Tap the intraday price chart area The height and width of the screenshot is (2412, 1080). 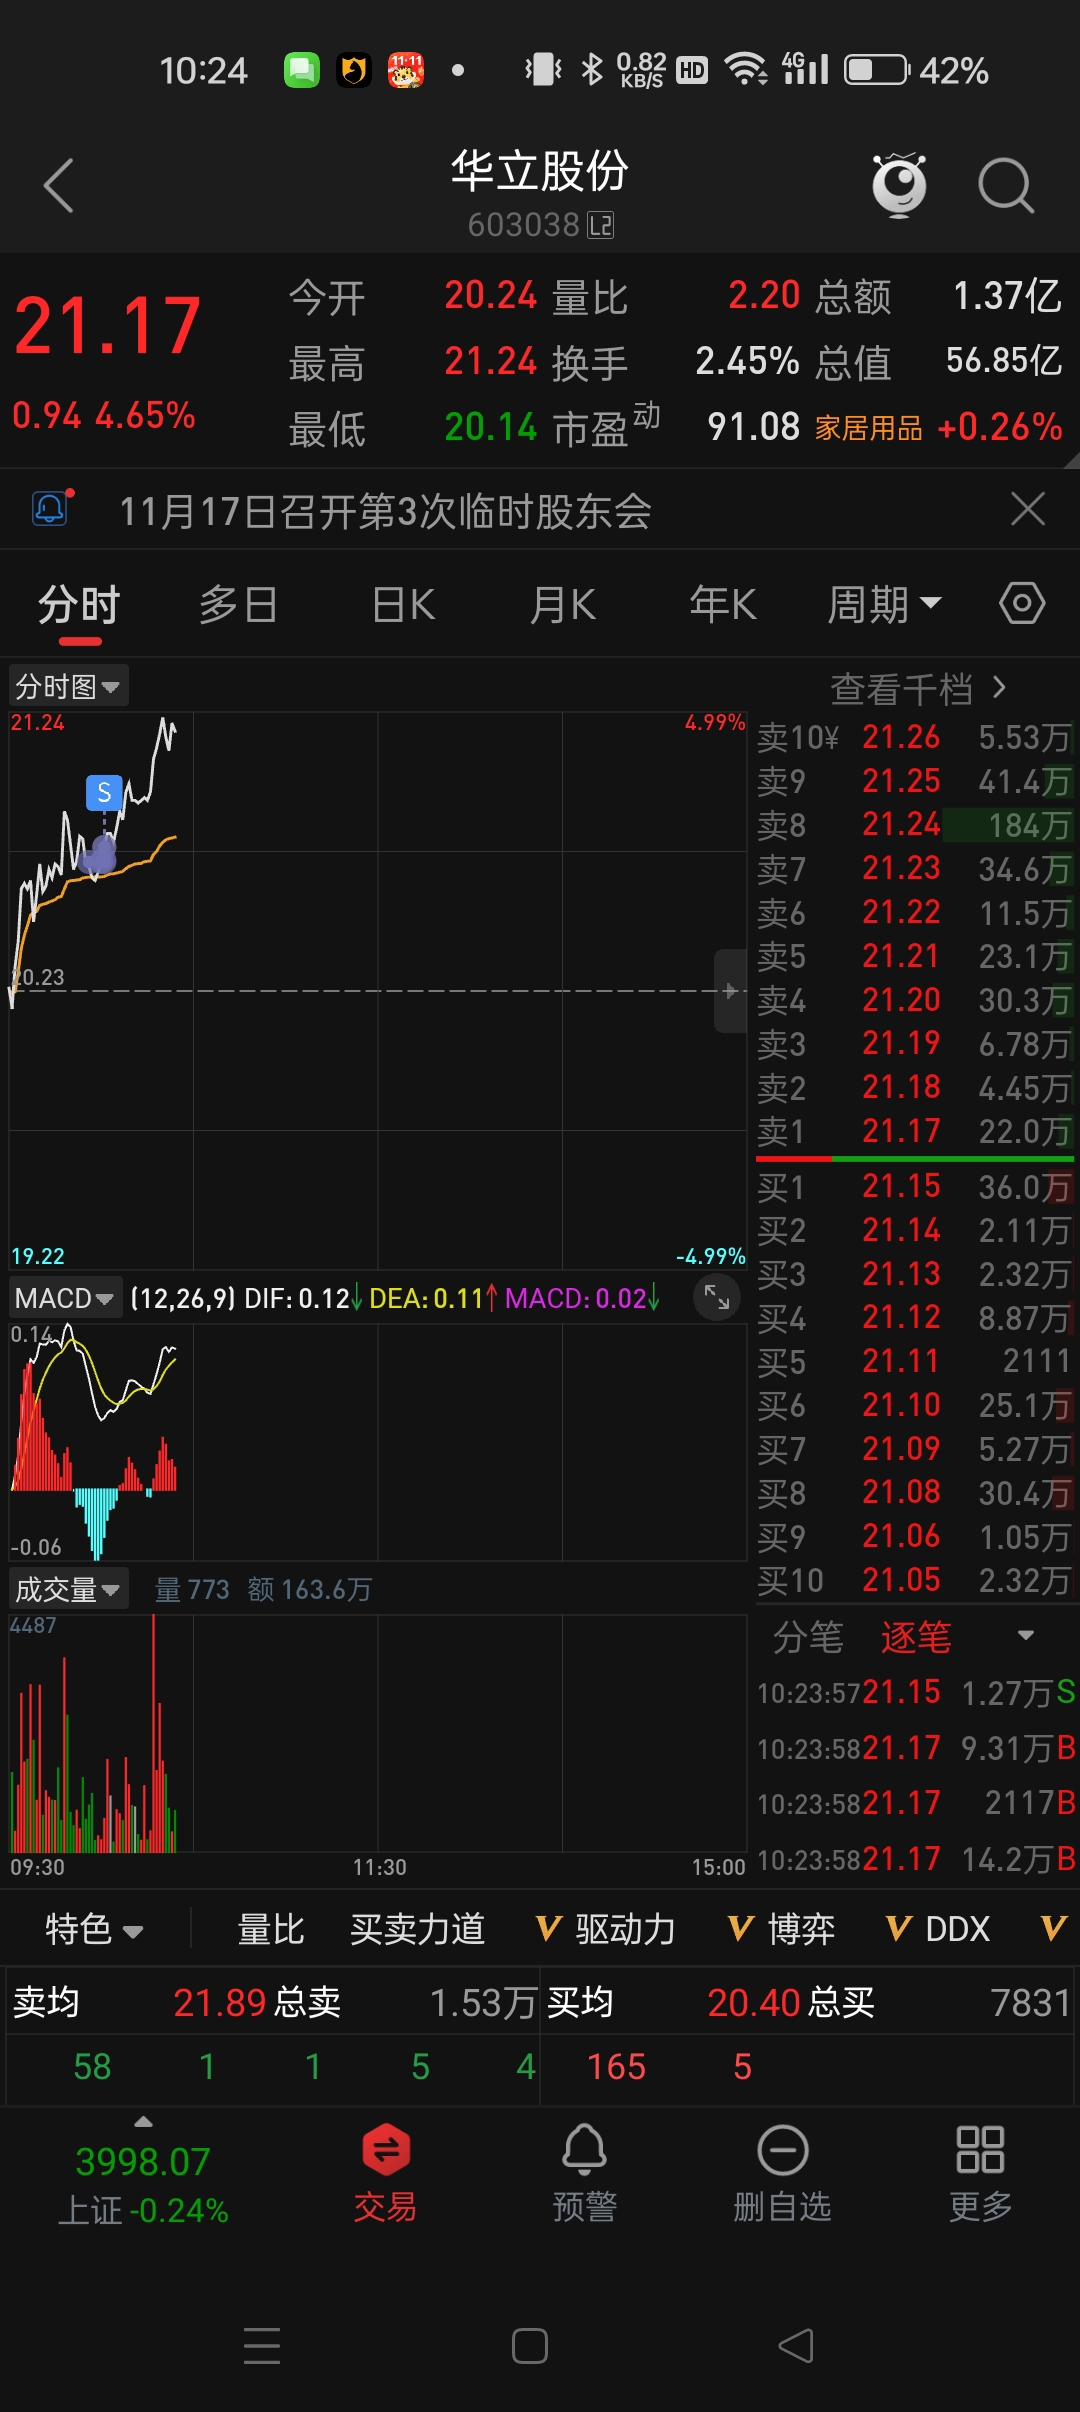378,990
